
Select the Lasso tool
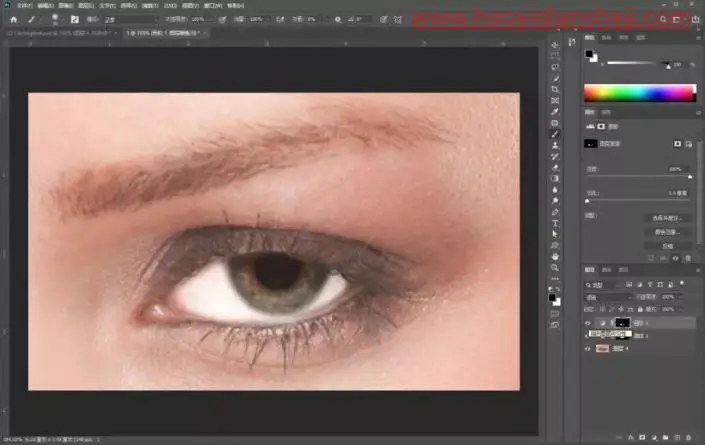[555, 67]
